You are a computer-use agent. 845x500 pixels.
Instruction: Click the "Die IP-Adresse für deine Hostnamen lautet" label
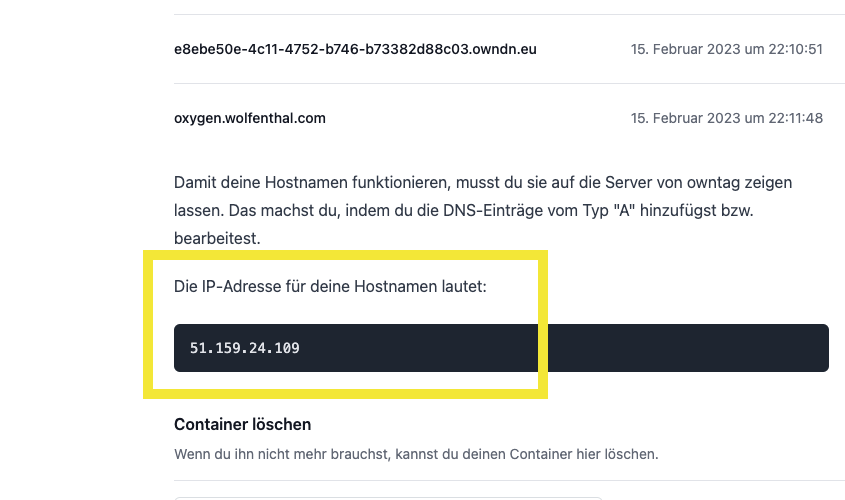(x=330, y=287)
